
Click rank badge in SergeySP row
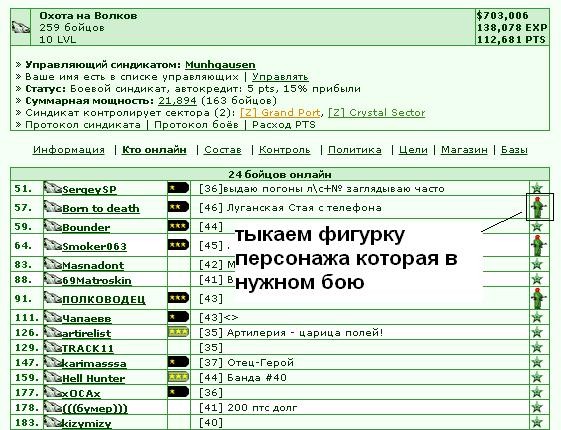coord(178,188)
